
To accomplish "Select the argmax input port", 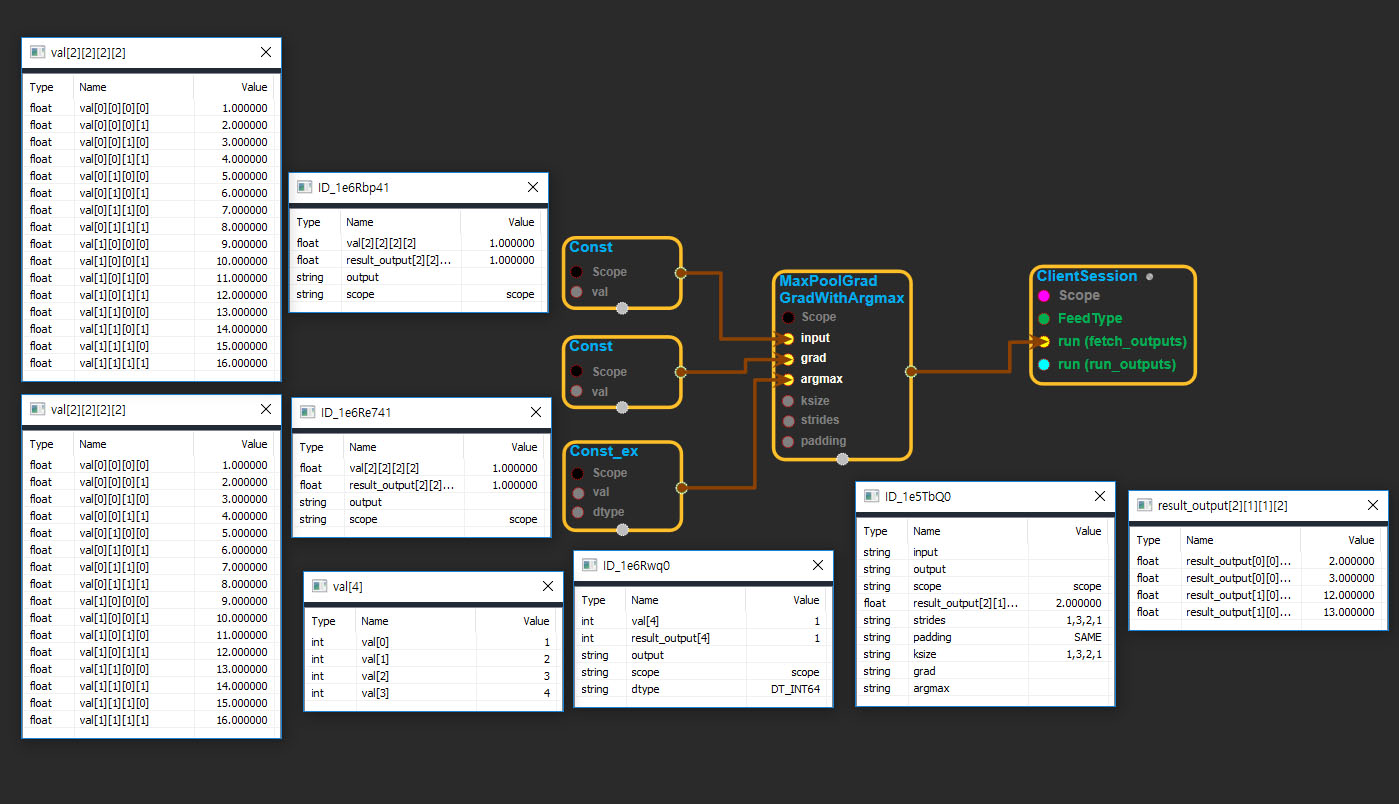I will (788, 379).
